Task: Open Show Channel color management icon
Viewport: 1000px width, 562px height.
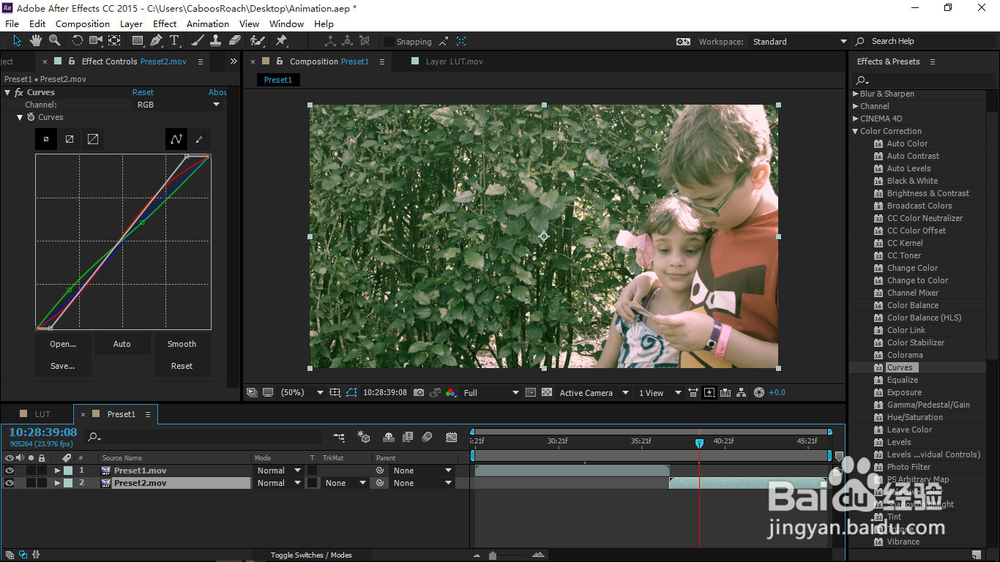Action: [x=451, y=393]
